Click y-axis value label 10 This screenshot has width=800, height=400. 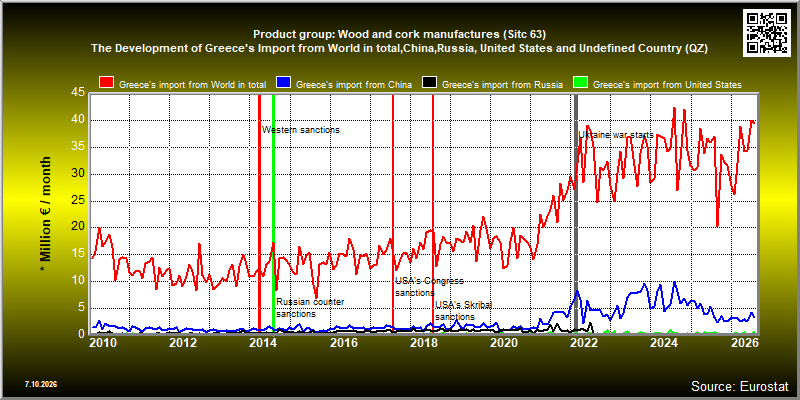(78, 281)
